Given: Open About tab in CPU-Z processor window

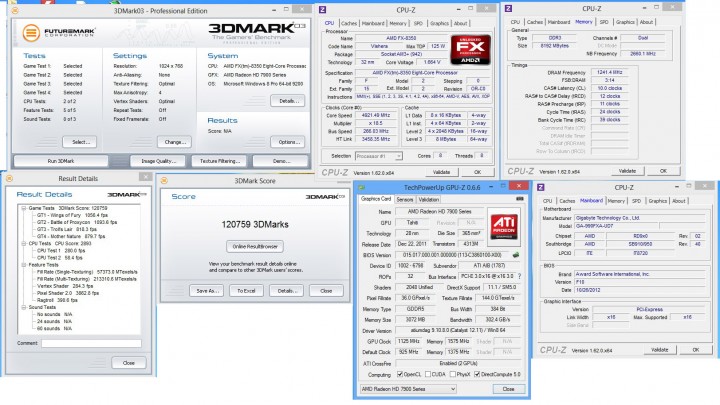Looking at the screenshot, I should pos(461,23).
